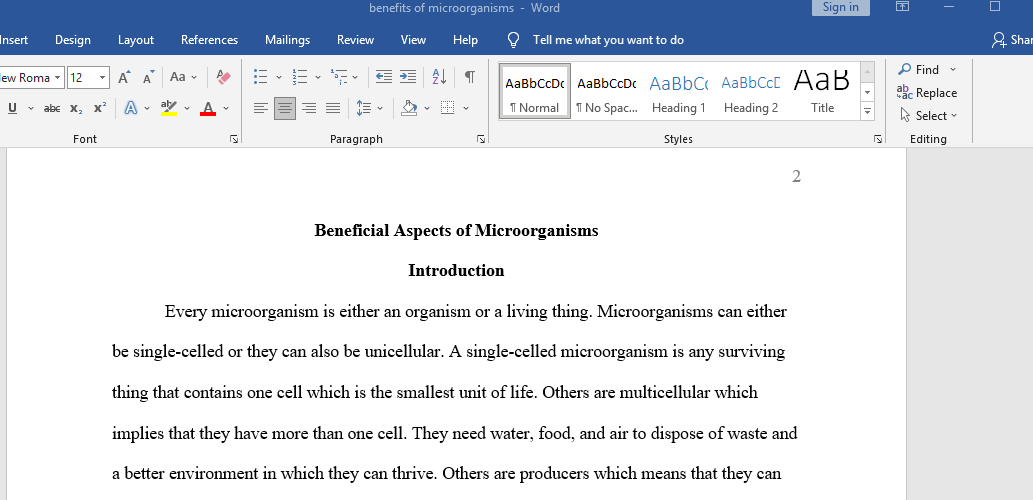
Task: Open Change Case dropdown
Action: (183, 77)
